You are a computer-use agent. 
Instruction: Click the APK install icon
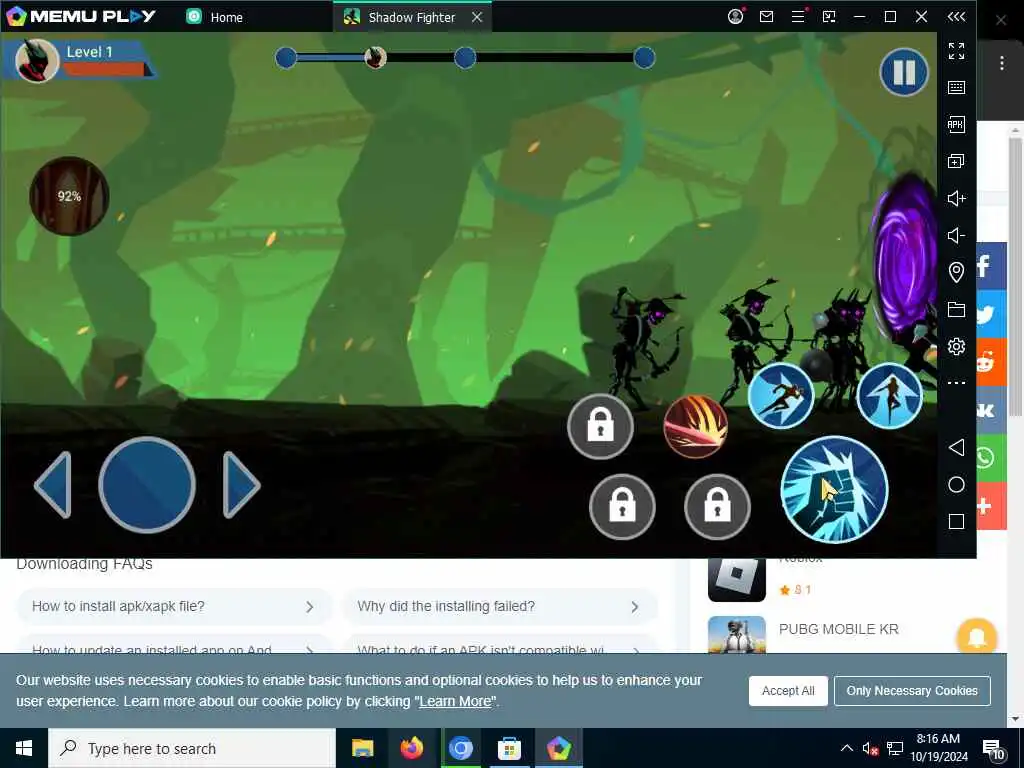[956, 124]
